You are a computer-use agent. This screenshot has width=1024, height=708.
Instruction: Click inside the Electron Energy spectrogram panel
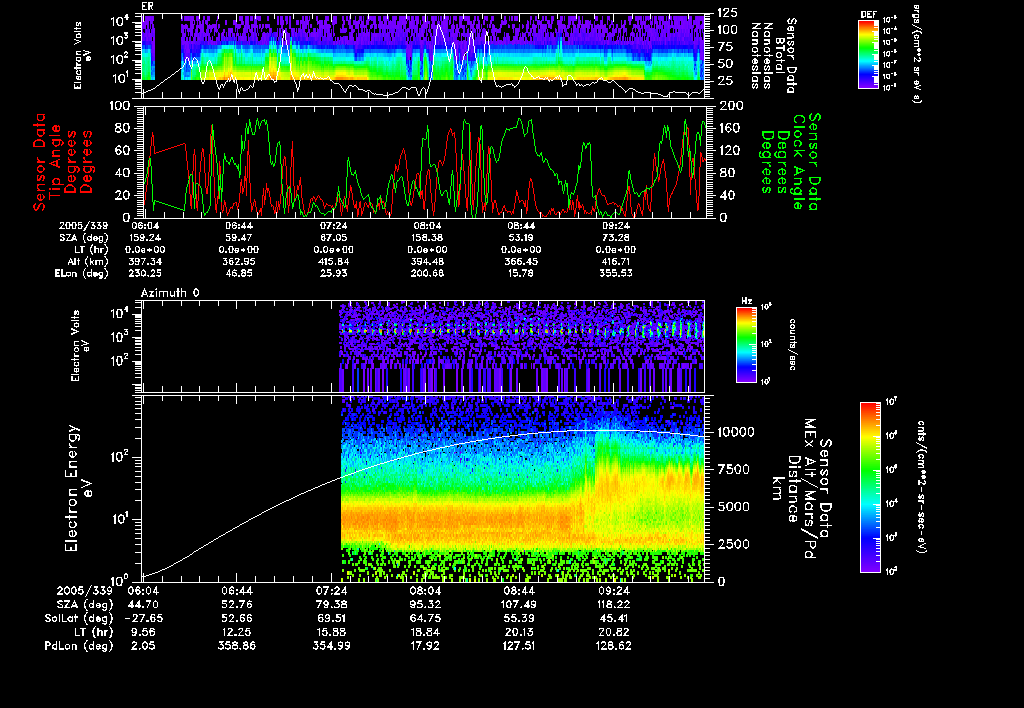(x=423, y=488)
